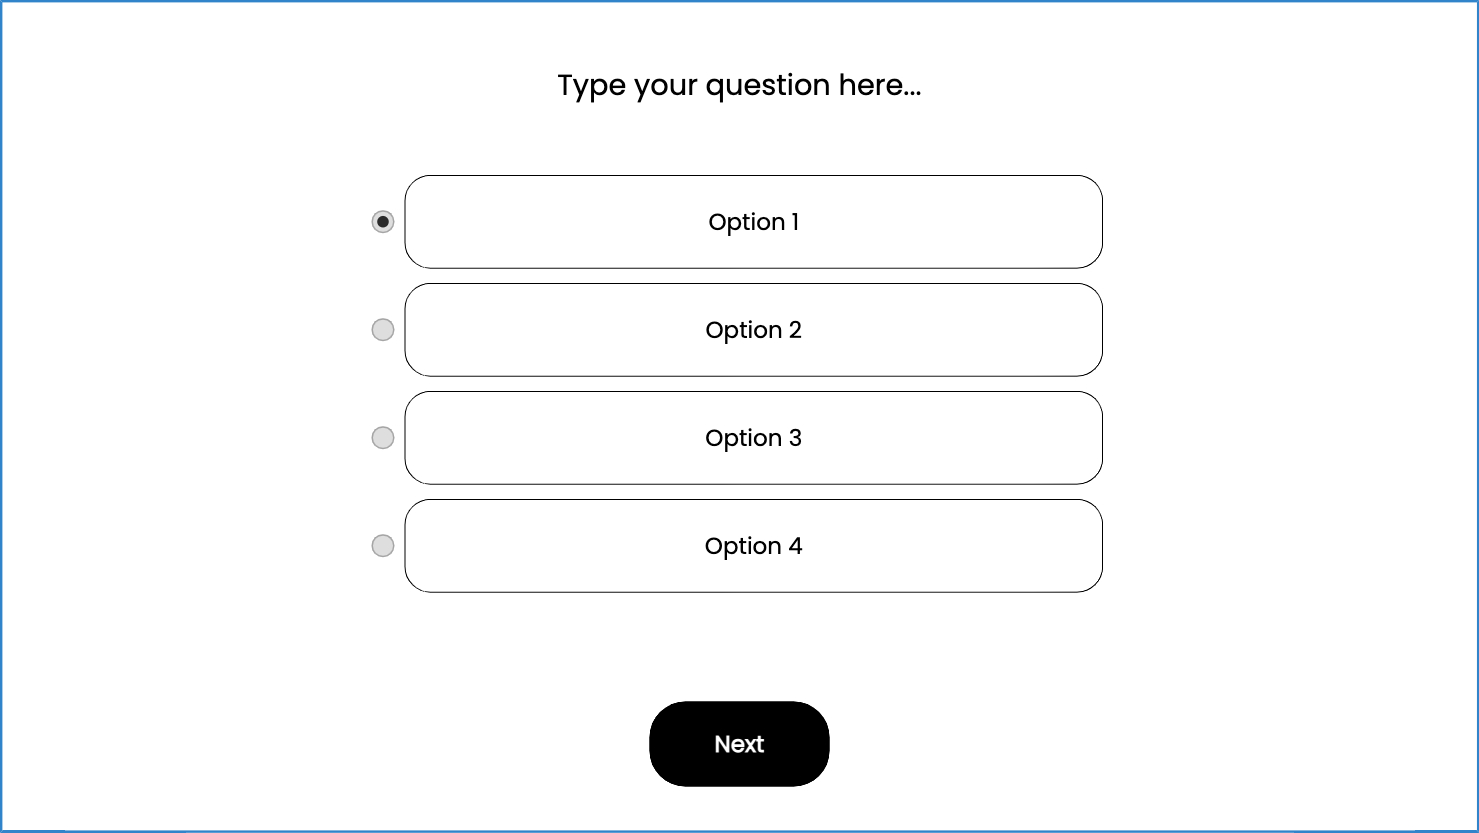
Task: Click the 'Option 4' text label
Action: 753,546
